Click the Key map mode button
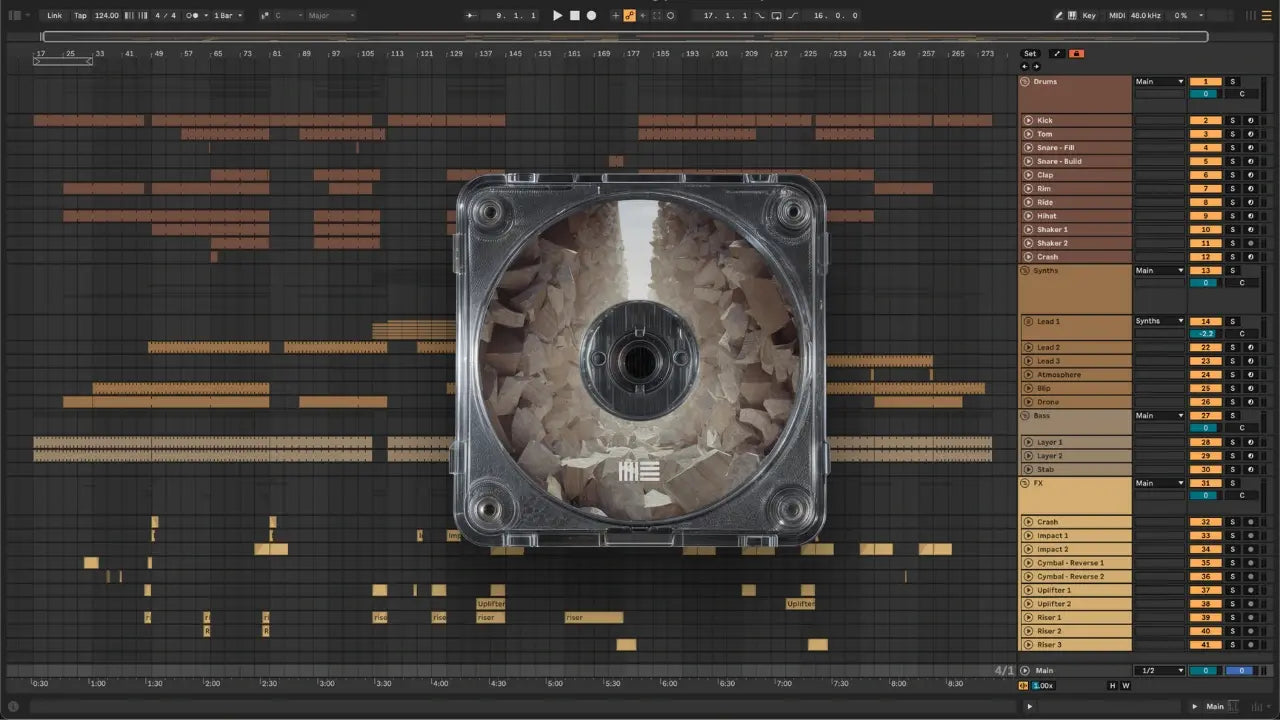The image size is (1280, 720). click(x=1089, y=16)
